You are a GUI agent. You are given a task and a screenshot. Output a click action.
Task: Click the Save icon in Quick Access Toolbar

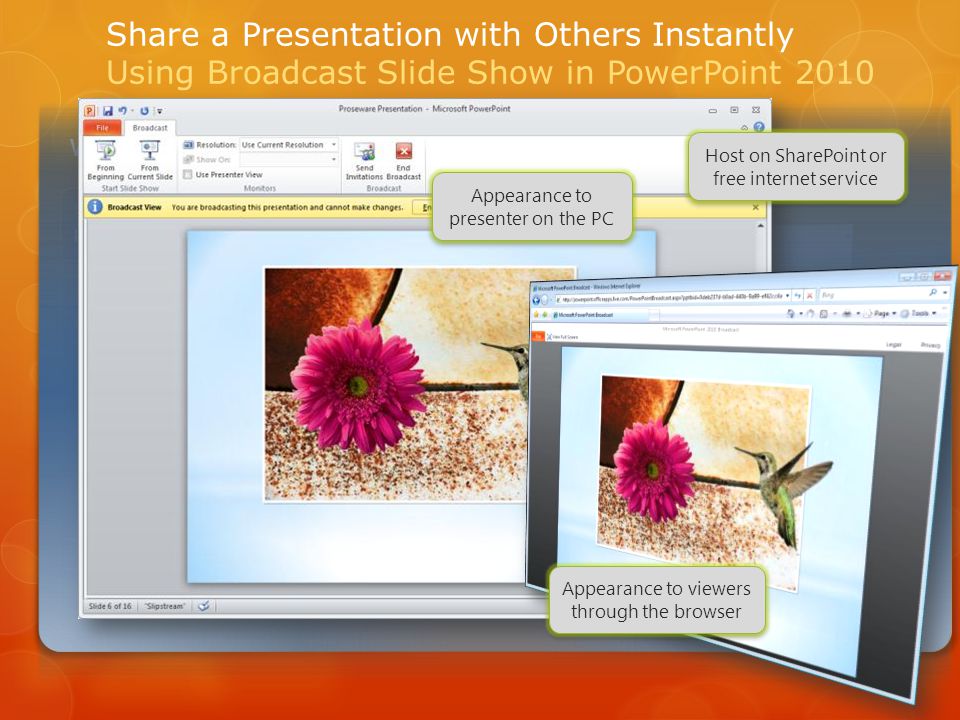(108, 111)
